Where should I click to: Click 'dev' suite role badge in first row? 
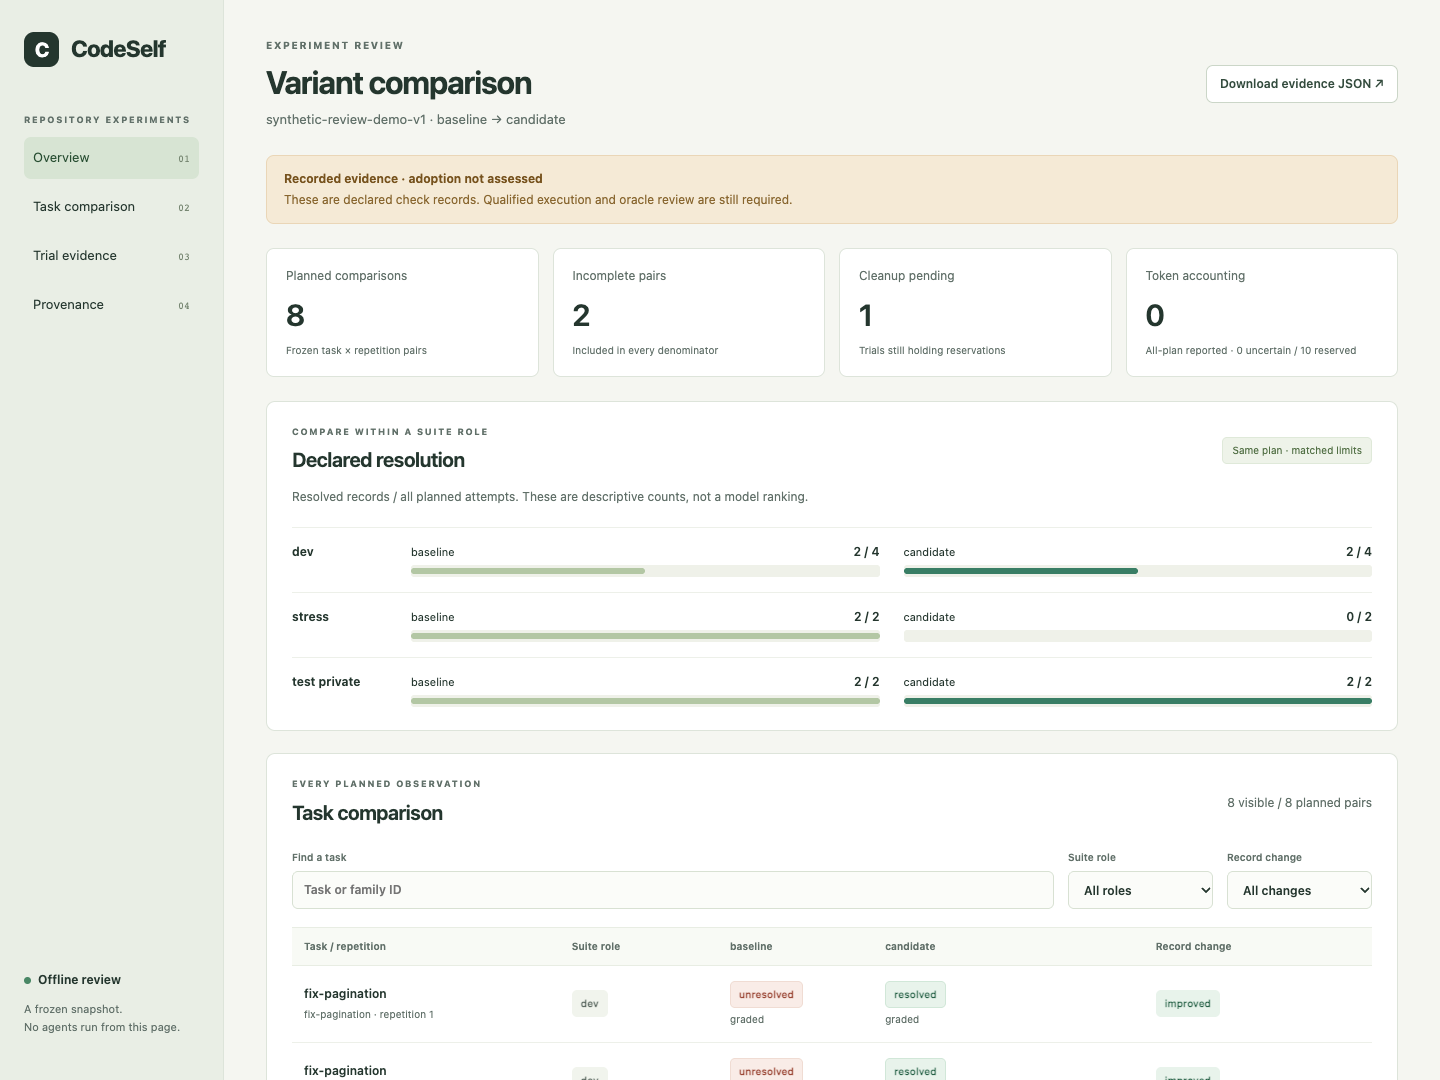coord(590,1004)
